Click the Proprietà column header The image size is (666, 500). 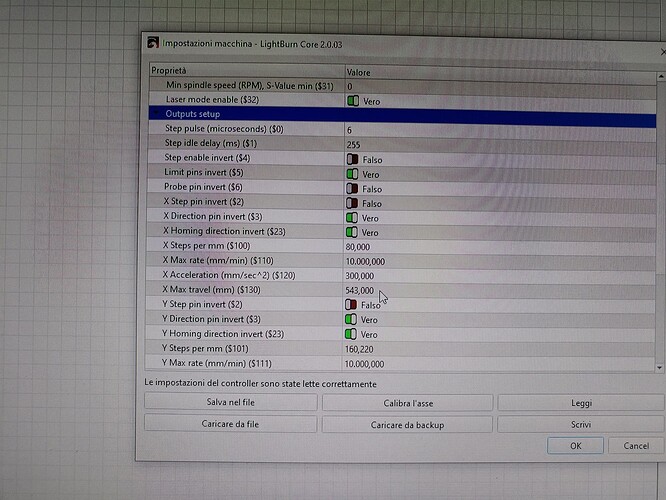[245, 71]
